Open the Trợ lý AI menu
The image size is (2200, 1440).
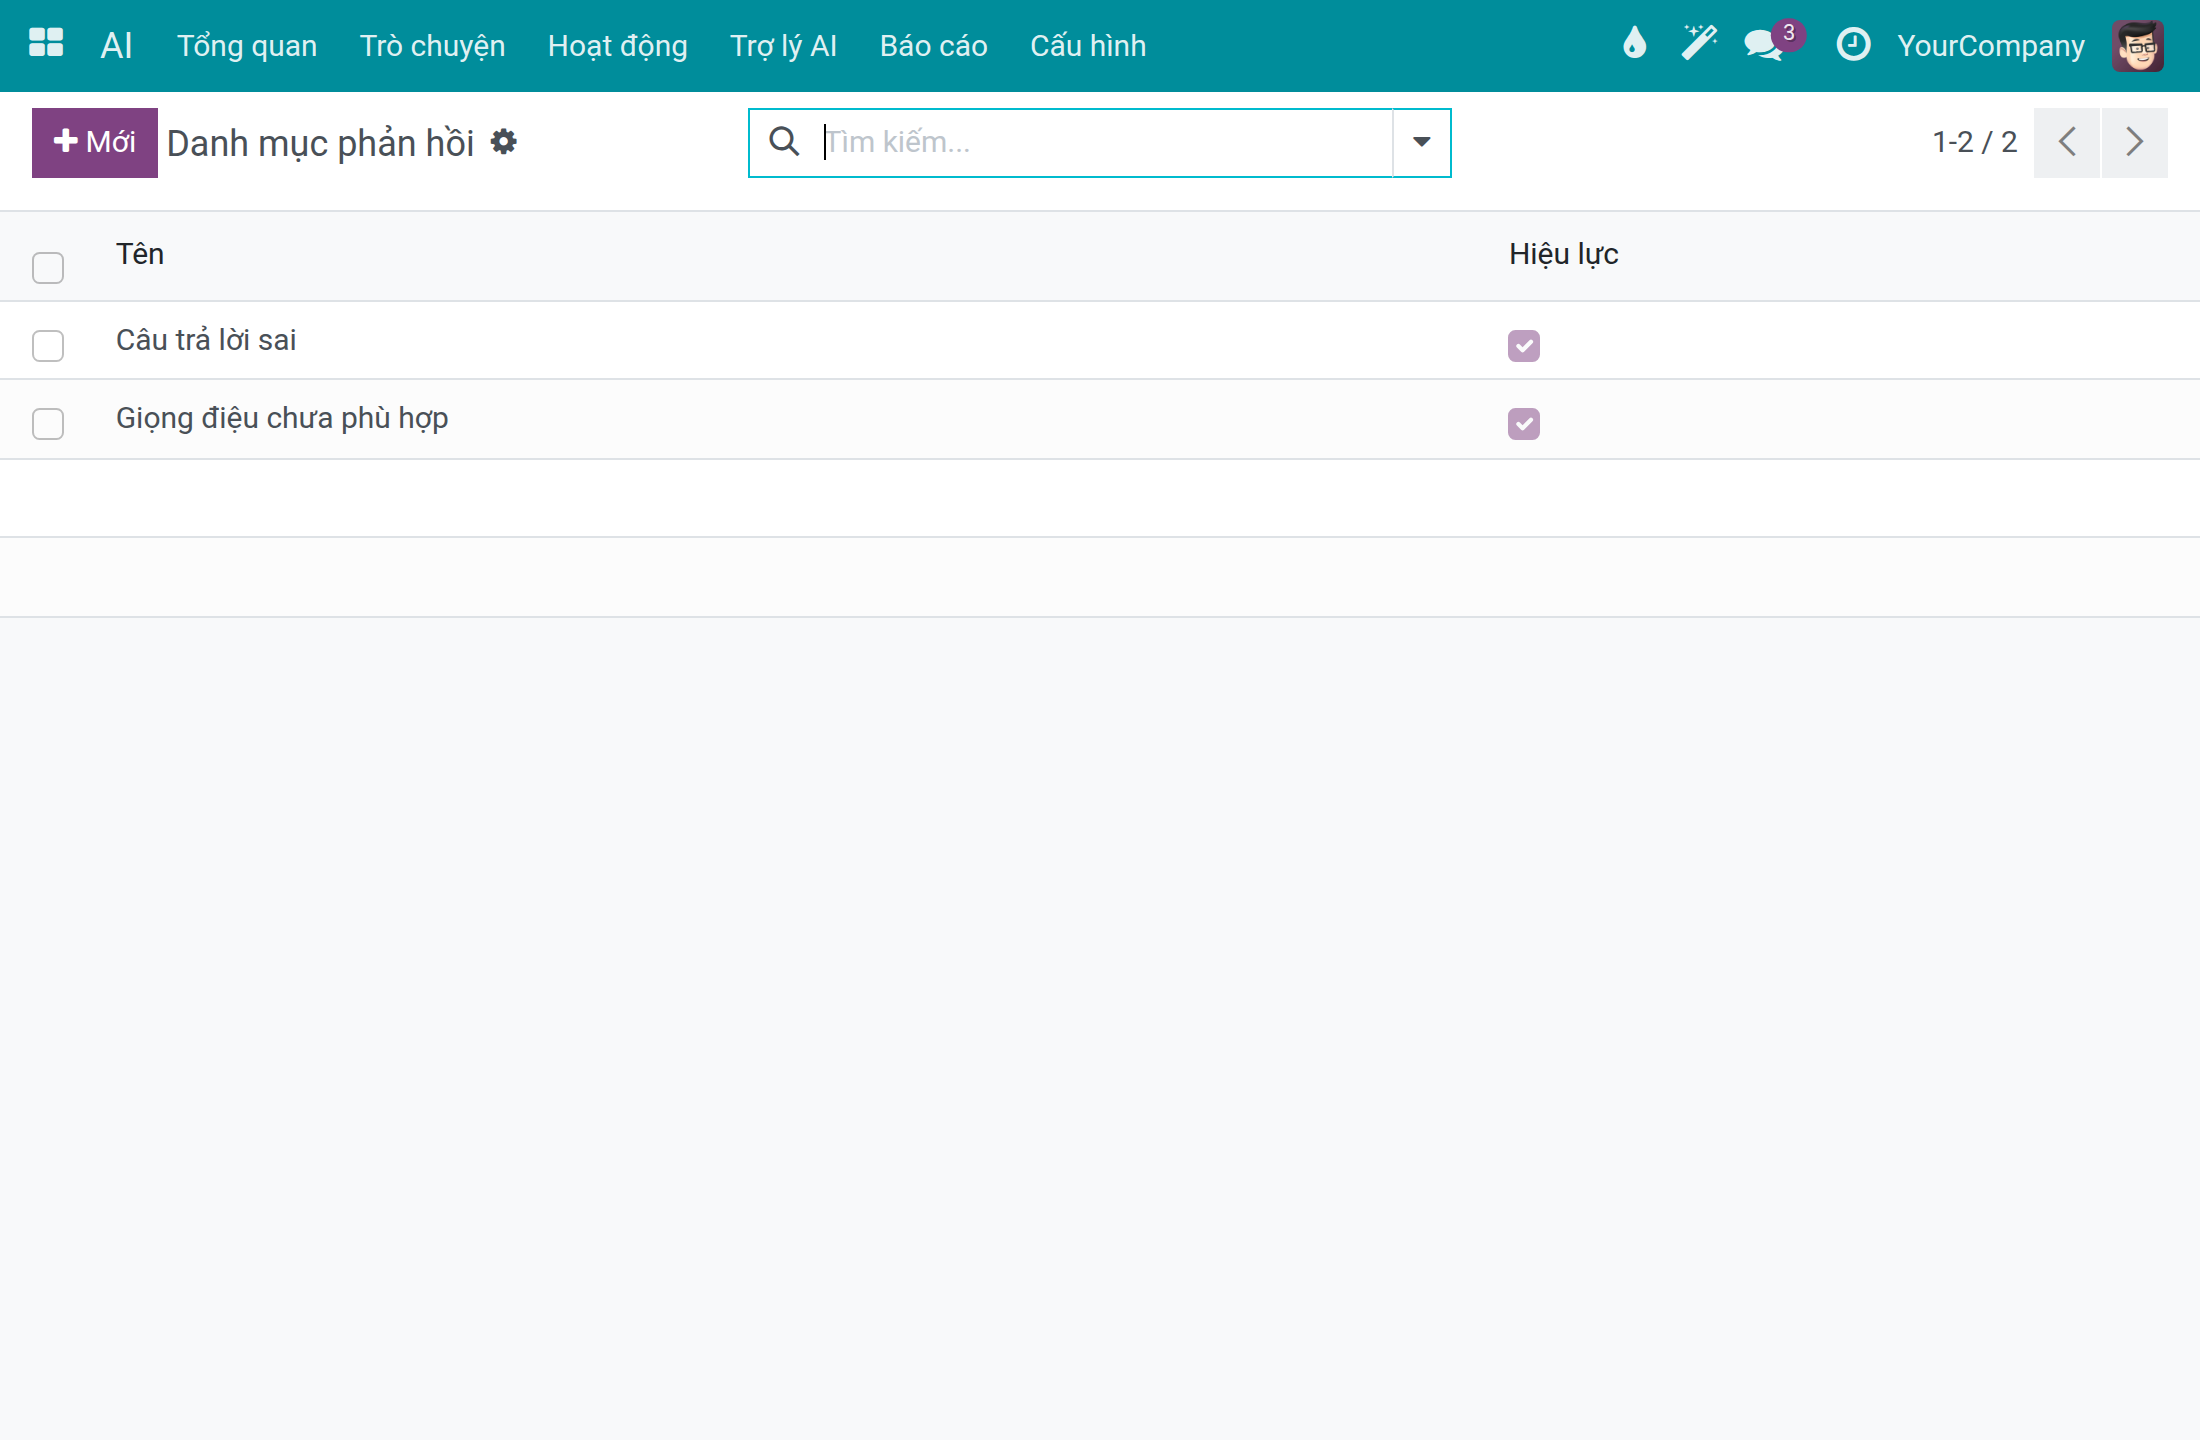pyautogui.click(x=783, y=45)
